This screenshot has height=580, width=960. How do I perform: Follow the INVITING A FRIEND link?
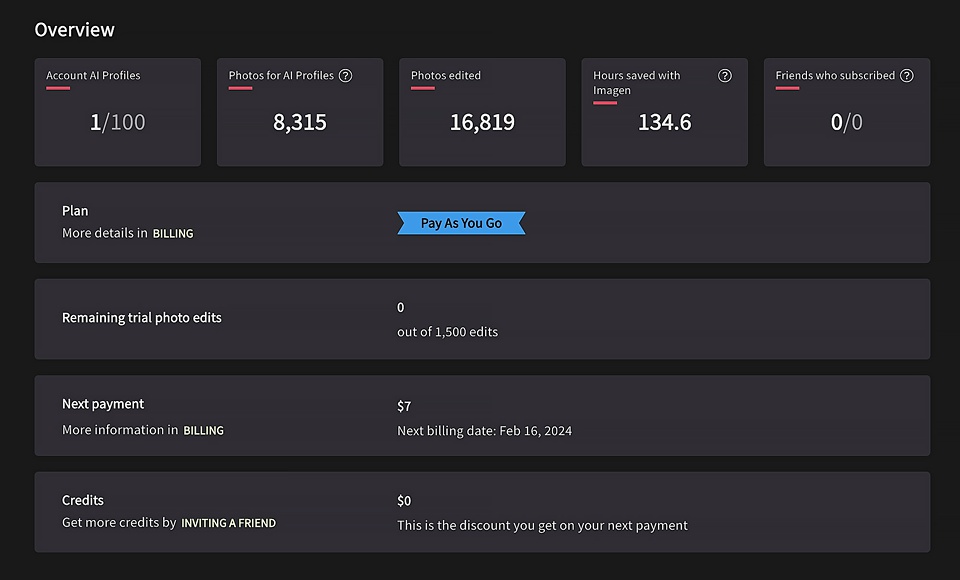[228, 523]
